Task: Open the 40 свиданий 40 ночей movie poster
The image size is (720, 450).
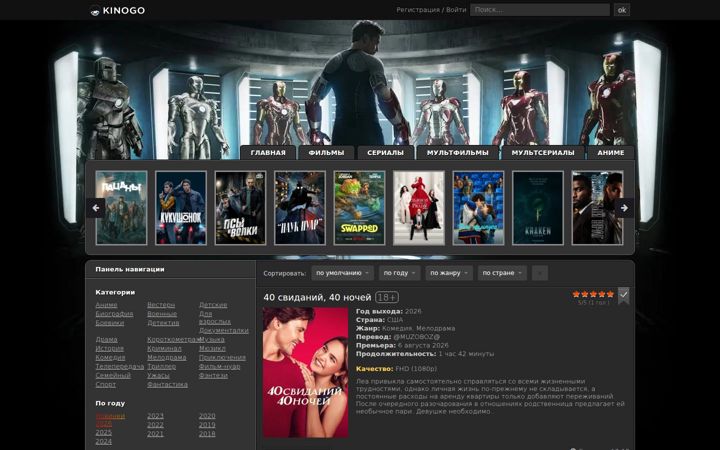Action: coord(306,372)
